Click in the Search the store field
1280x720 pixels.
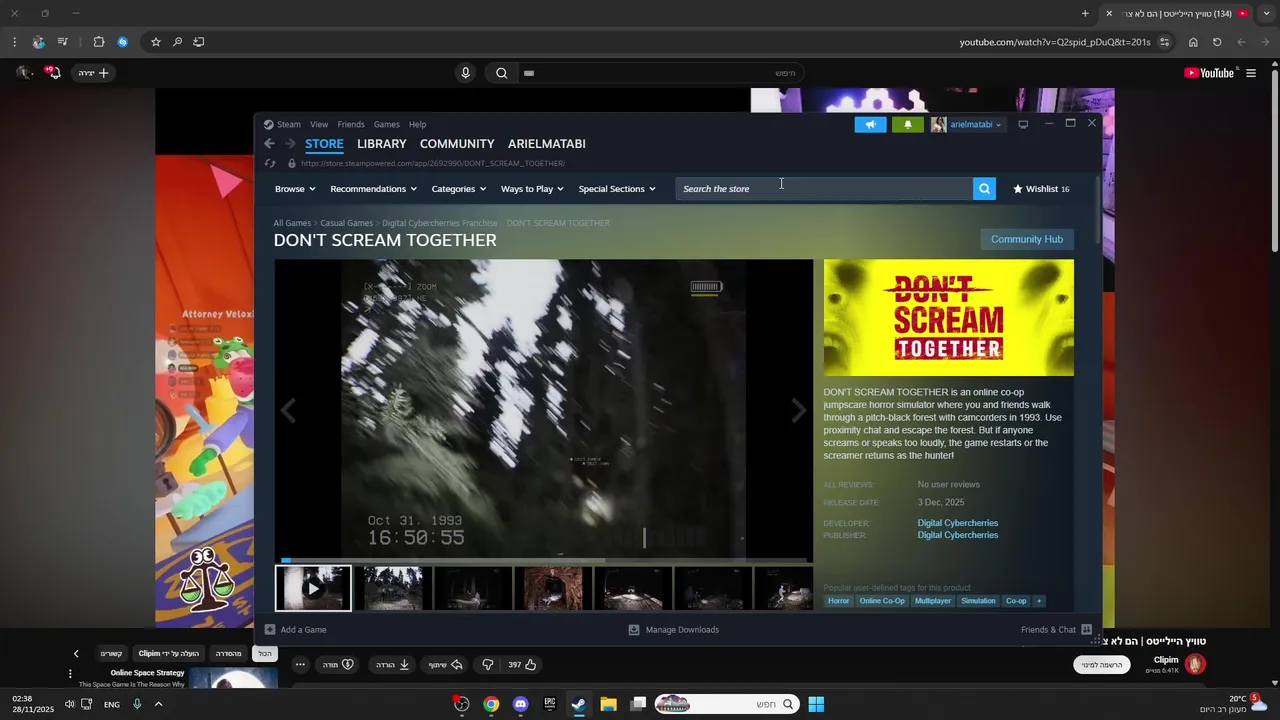click(x=824, y=188)
